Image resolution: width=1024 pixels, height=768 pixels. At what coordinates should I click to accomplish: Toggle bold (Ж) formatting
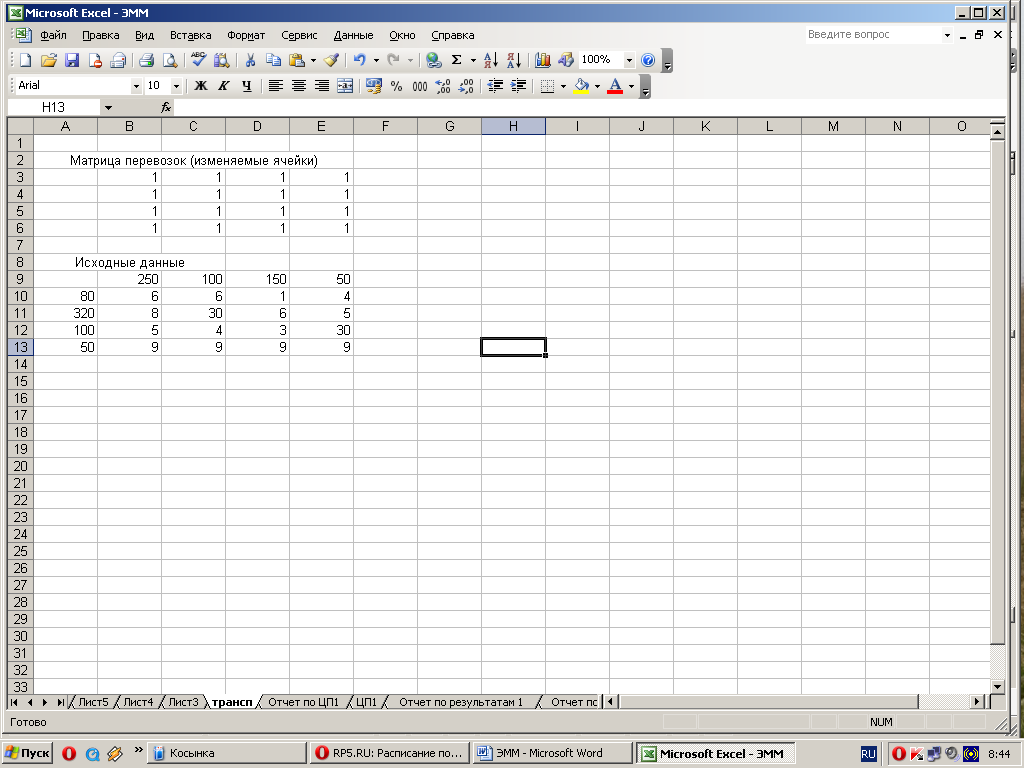pos(201,86)
